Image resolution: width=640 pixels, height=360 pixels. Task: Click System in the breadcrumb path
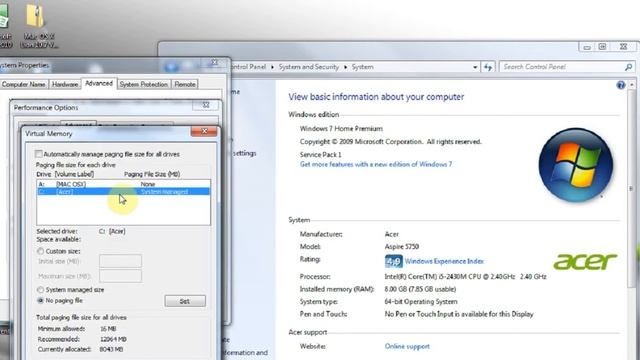[x=362, y=67]
